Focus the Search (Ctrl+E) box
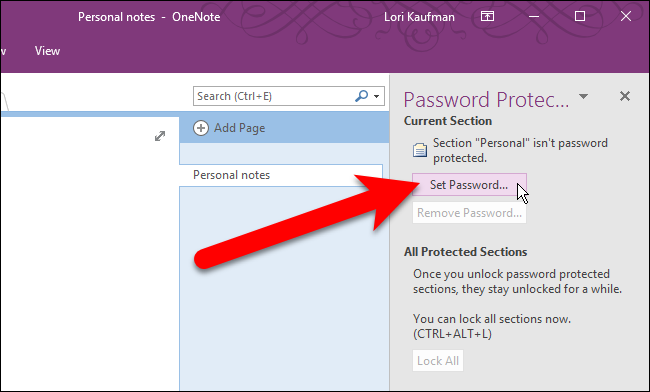 pos(273,96)
